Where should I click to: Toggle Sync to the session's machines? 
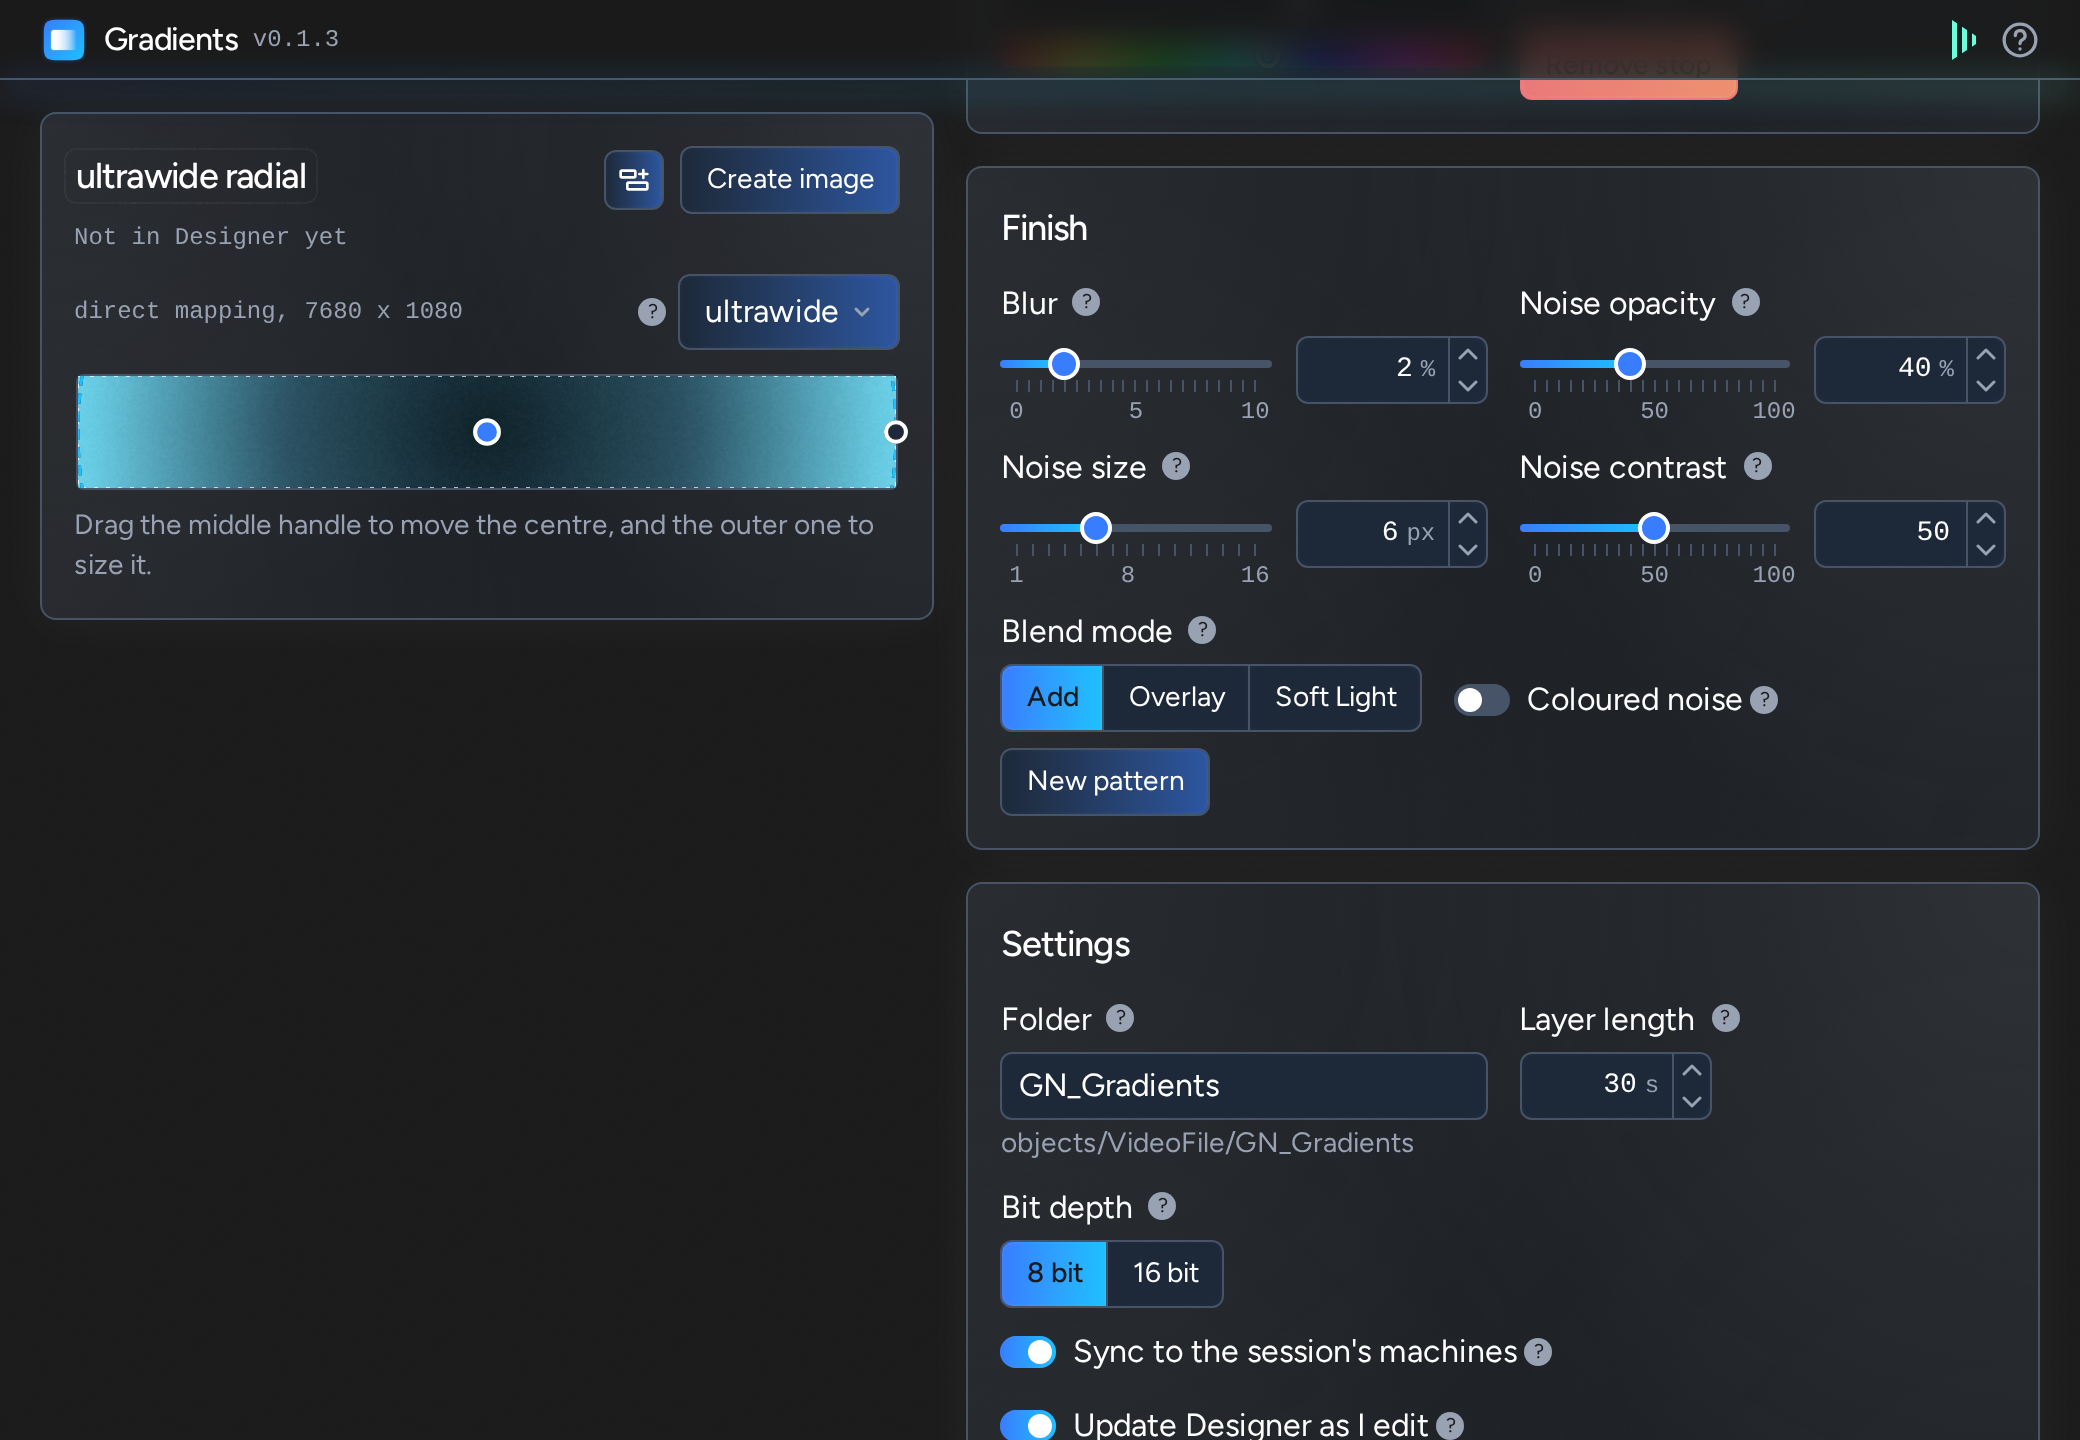(1028, 1352)
